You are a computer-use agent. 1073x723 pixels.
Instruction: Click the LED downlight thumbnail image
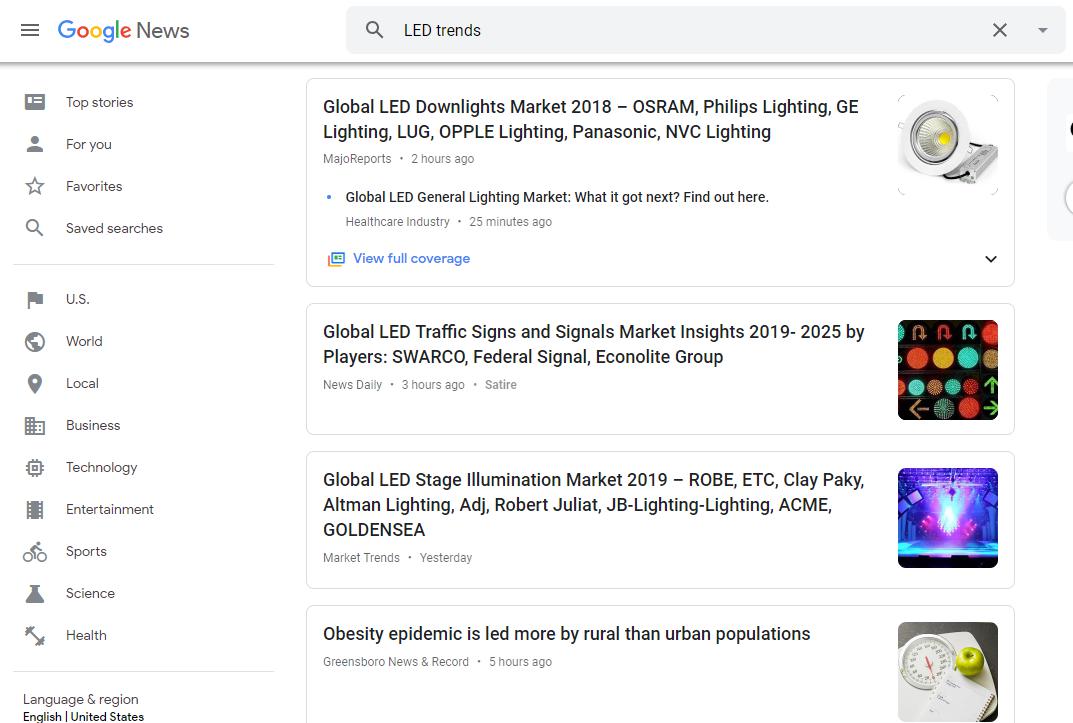948,145
